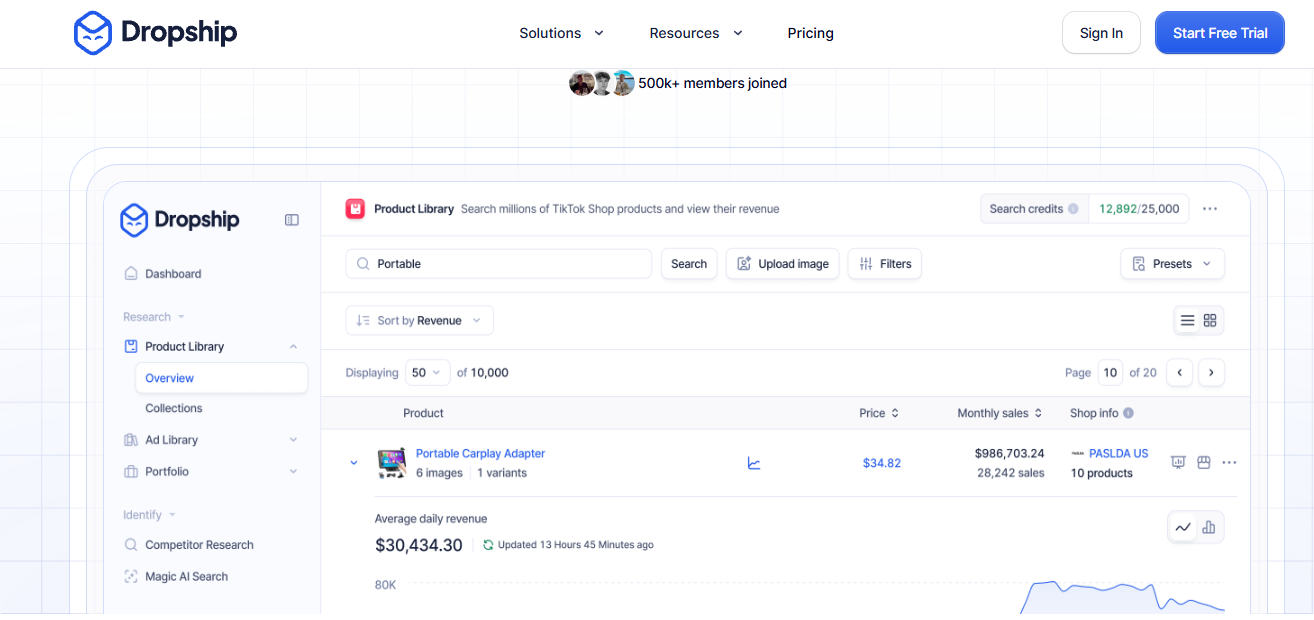The width and height of the screenshot is (1314, 620).
Task: Click the Shop info tooltip icon
Action: tap(1128, 413)
